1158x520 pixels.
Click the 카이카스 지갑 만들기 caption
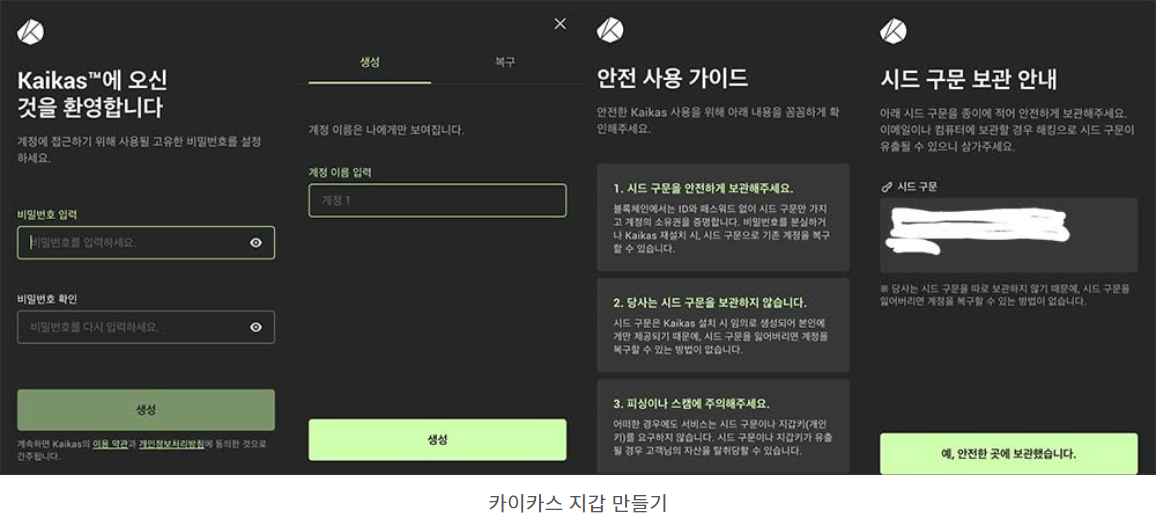click(x=578, y=503)
